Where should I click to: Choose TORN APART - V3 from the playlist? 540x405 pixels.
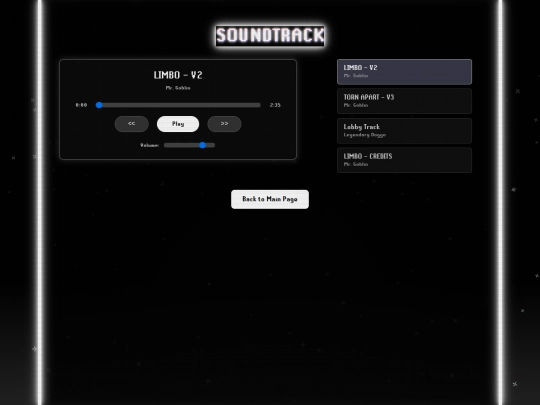tap(404, 101)
